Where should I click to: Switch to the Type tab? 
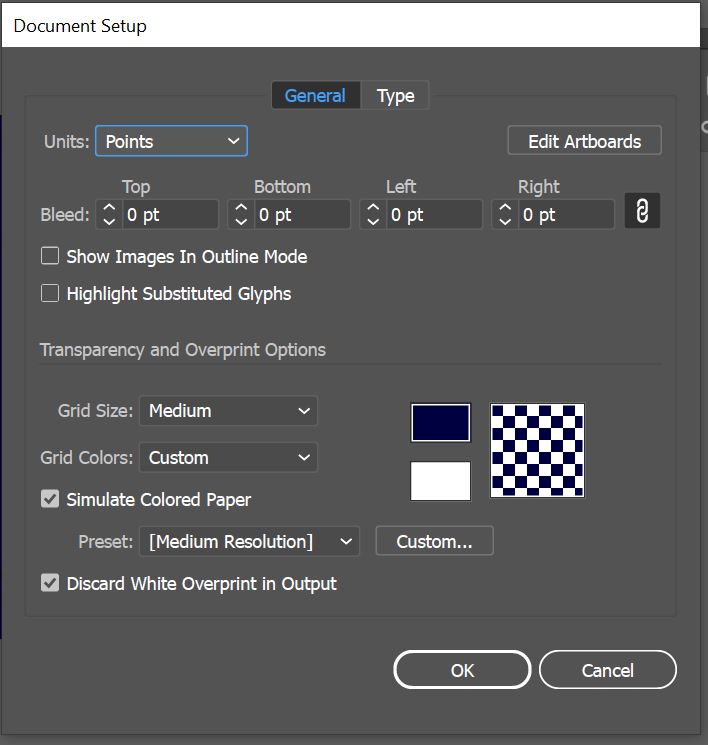(395, 96)
